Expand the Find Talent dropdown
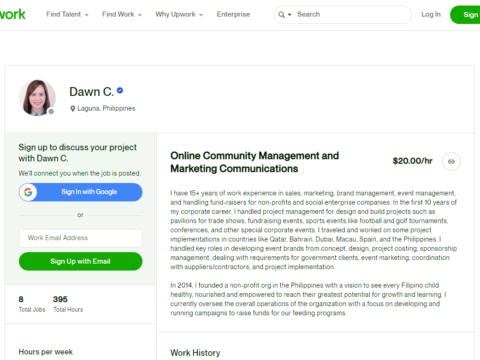Viewport: 480px width, 360px height. pos(67,14)
